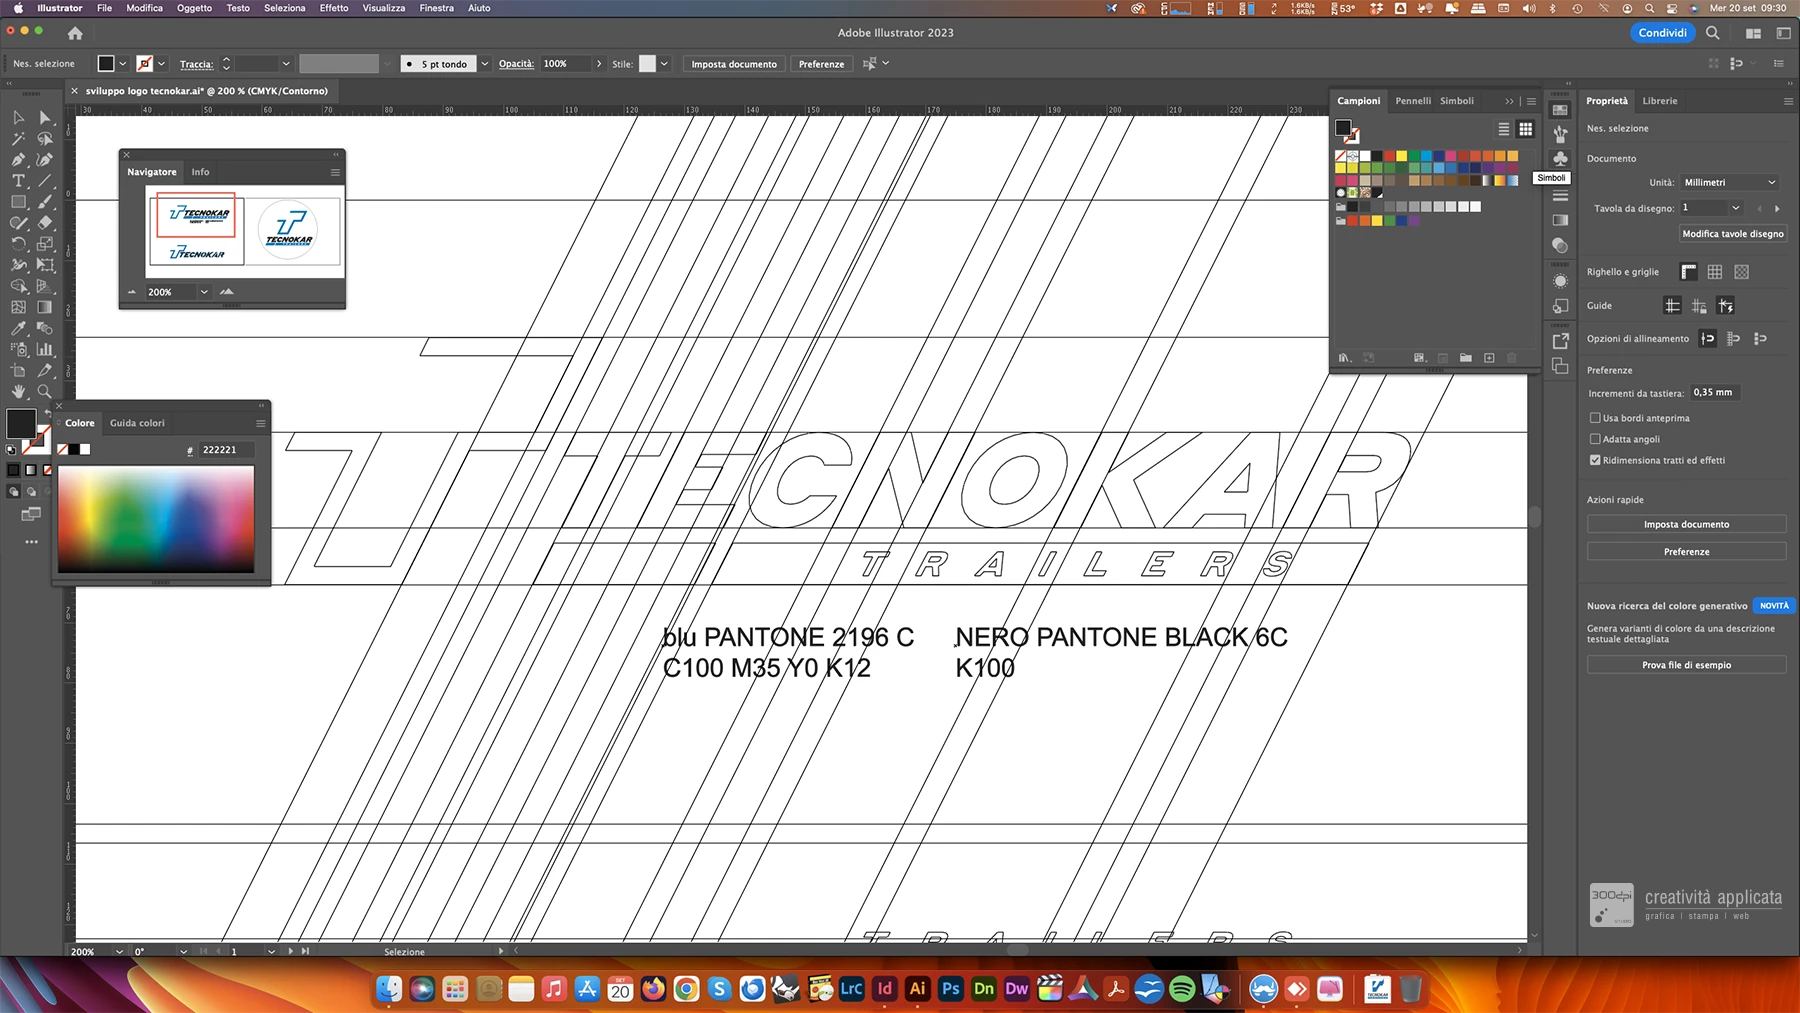Viewport: 1800px width, 1013px height.
Task: Switch swatches to list view
Action: pos(1503,129)
